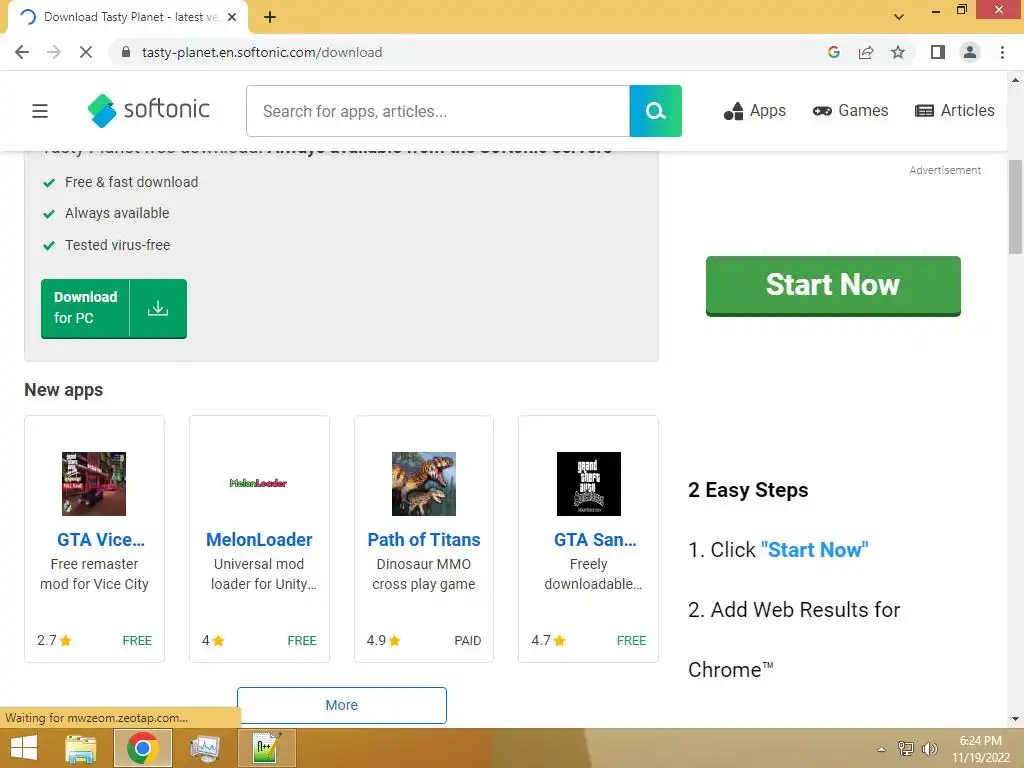Click the Google icon in address bar
The width and height of the screenshot is (1024, 768).
point(833,52)
